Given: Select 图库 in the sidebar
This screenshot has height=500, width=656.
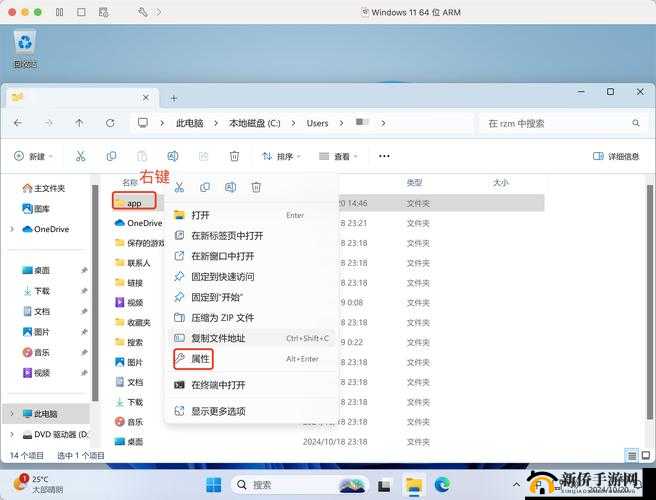Looking at the screenshot, I should (36, 208).
